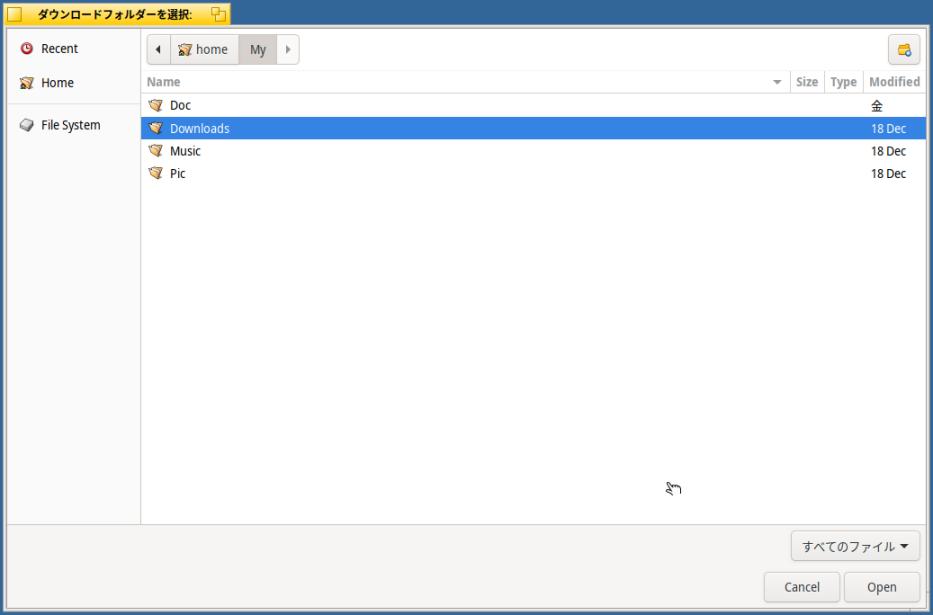This screenshot has height=615, width=933.
Task: Select the Music folder name
Action: [x=185, y=150]
